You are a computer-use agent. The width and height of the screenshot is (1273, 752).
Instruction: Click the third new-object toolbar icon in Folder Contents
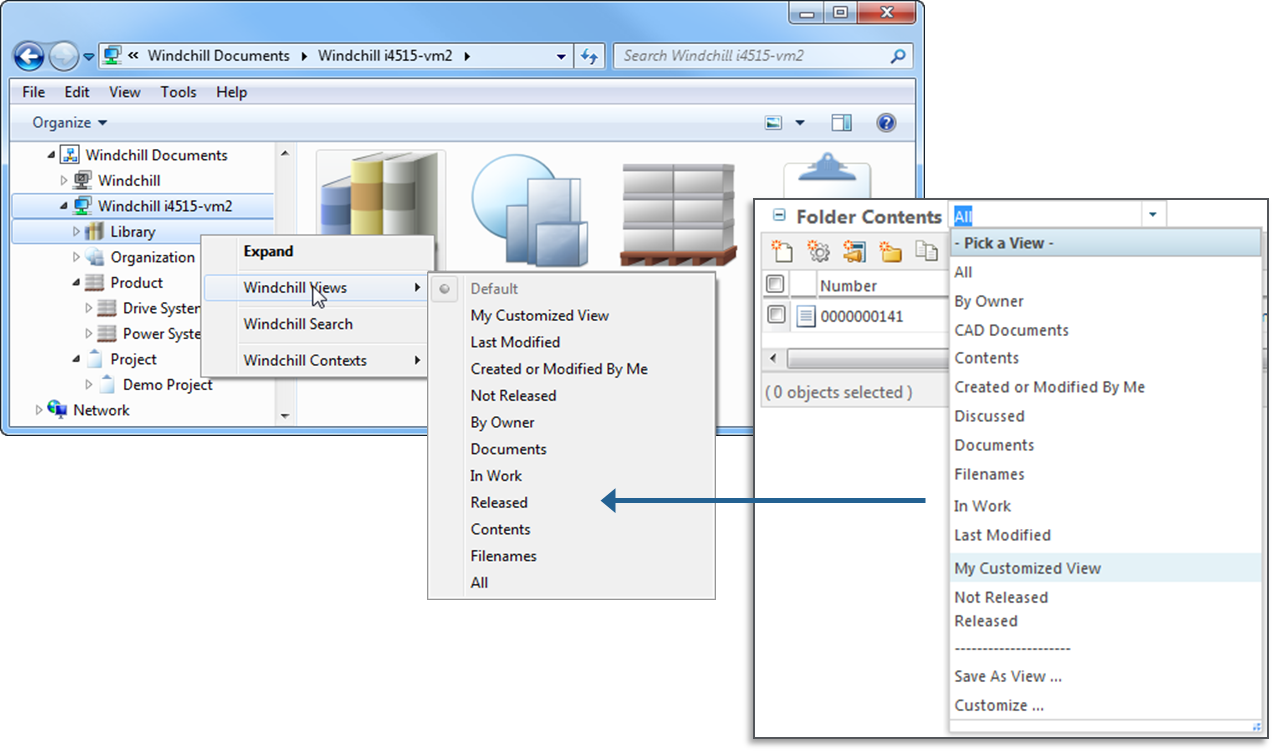tap(853, 250)
